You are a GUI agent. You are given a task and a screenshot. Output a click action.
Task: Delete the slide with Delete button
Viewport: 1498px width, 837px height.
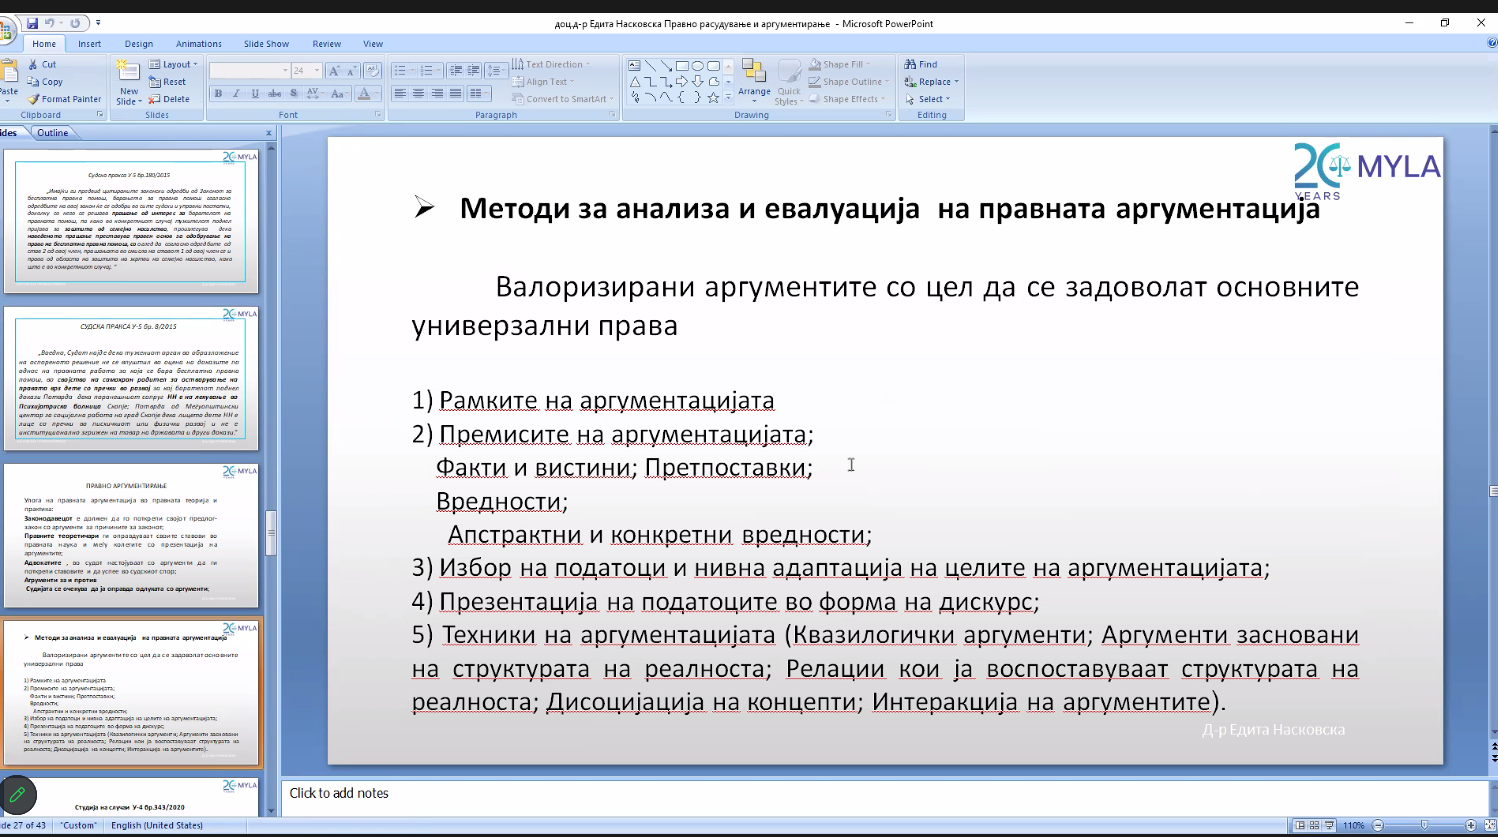click(x=169, y=99)
